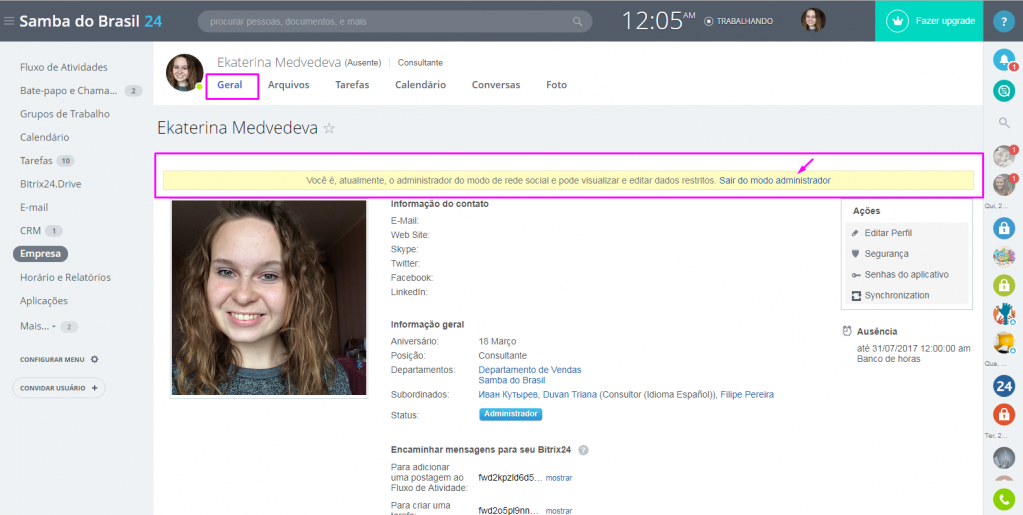Toggle favorite star beside Ekaterina Medvedeva

click(x=329, y=129)
